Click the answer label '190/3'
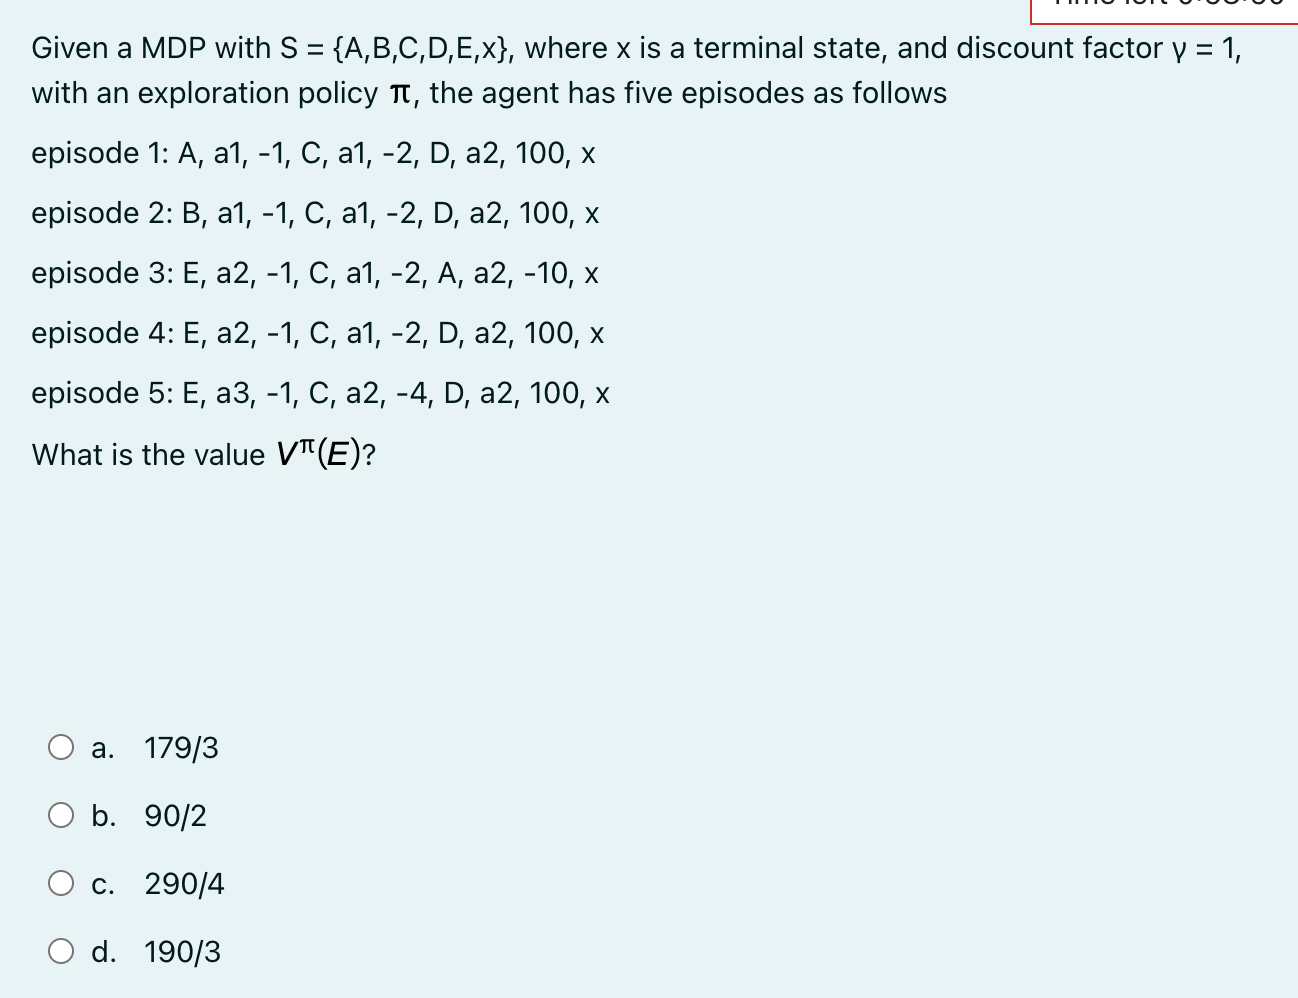 tap(182, 951)
